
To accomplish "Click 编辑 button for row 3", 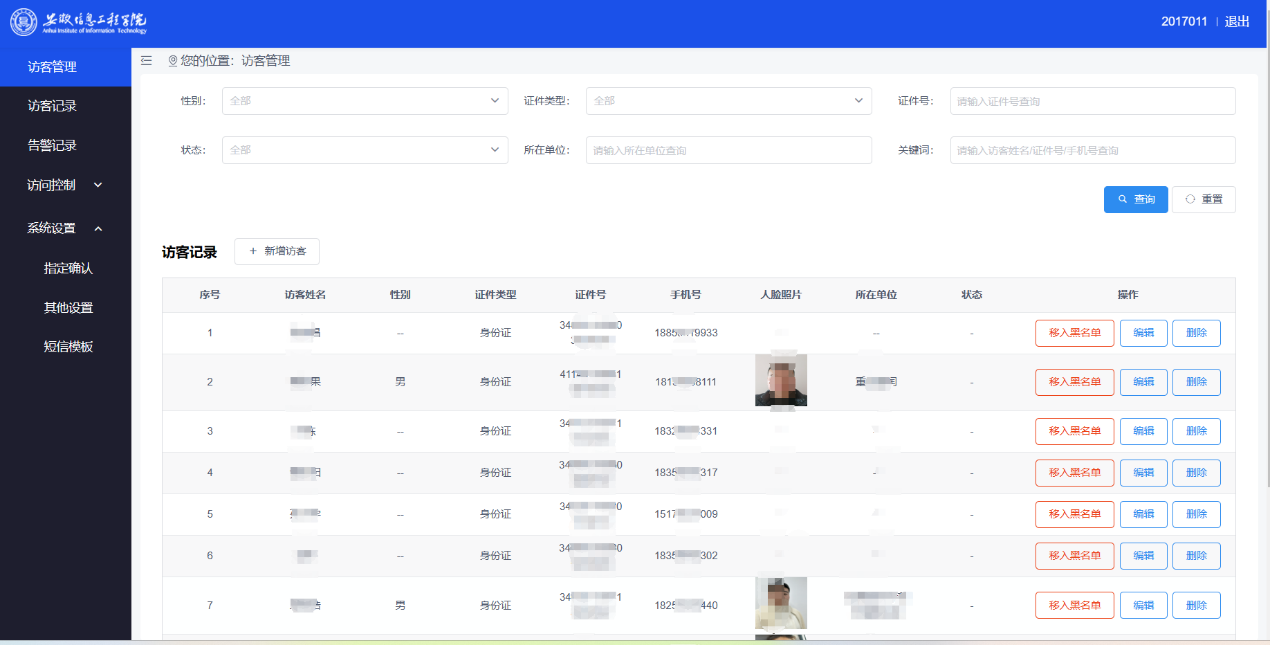I will [x=1143, y=431].
